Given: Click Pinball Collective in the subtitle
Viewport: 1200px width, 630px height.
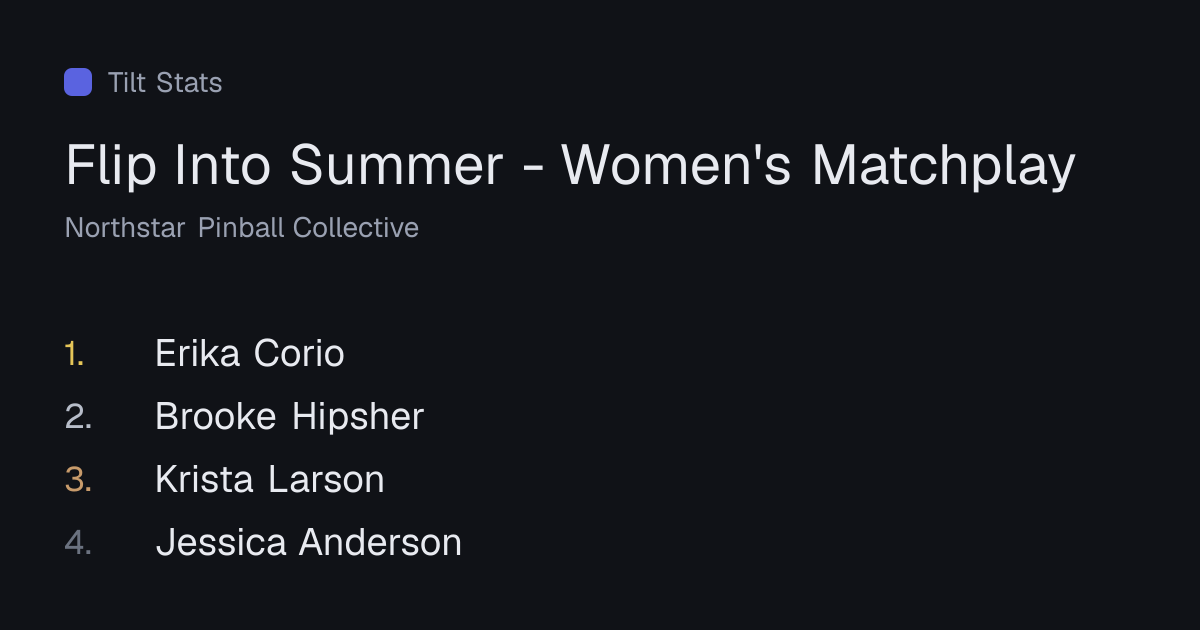Looking at the screenshot, I should click(x=308, y=228).
